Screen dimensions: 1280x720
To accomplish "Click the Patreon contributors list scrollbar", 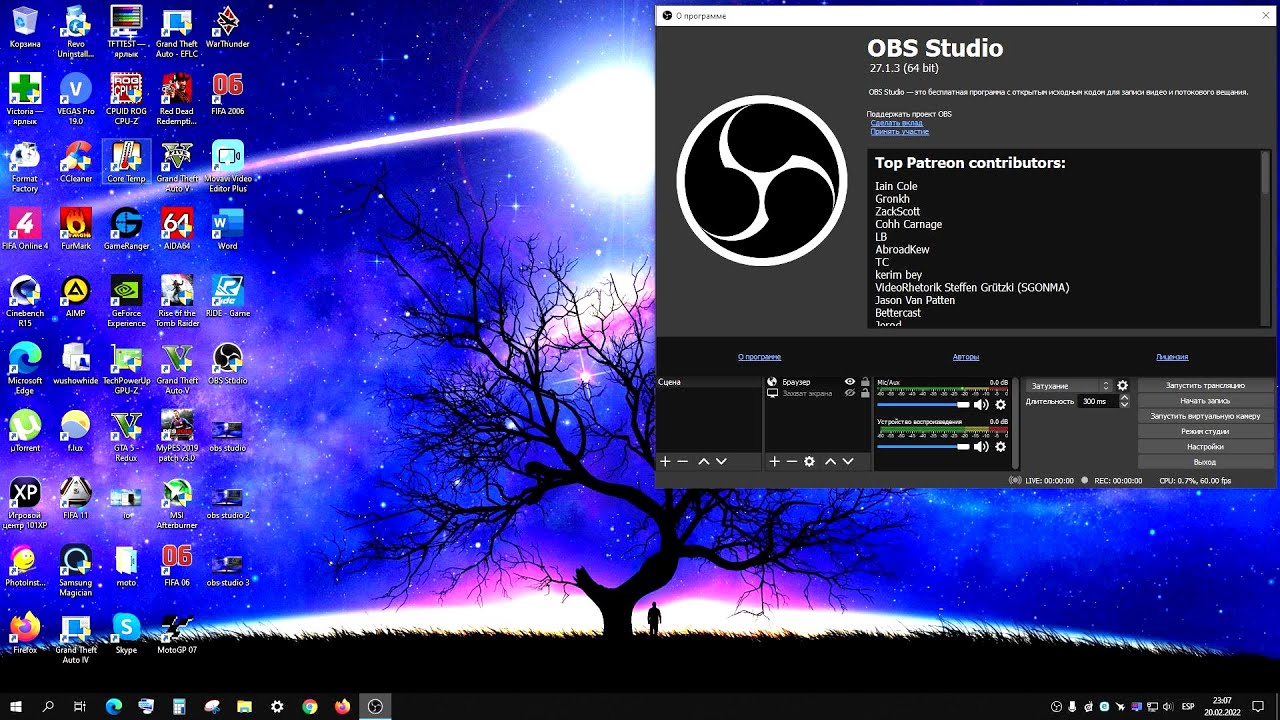I will 1266,173.
